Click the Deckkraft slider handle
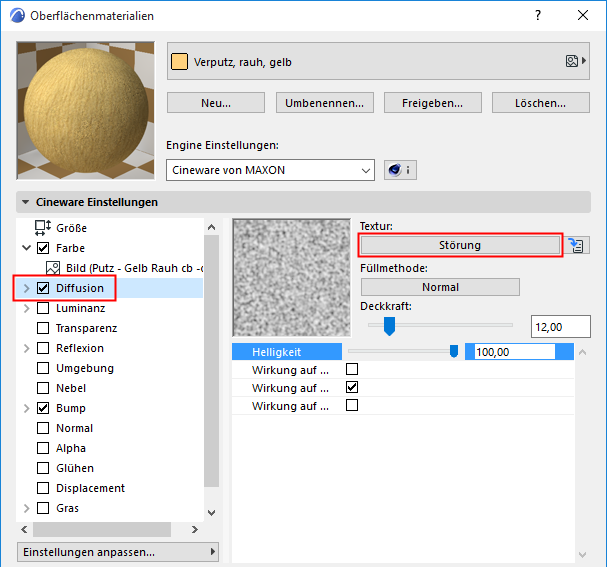 389,326
